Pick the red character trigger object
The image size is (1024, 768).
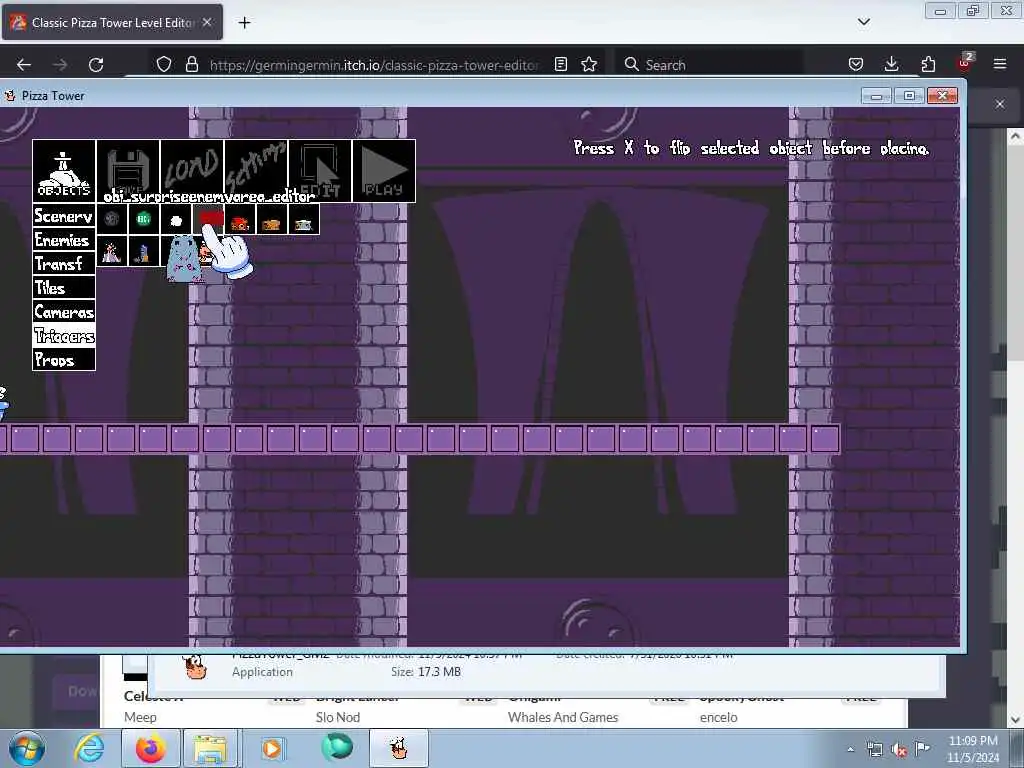(240, 219)
